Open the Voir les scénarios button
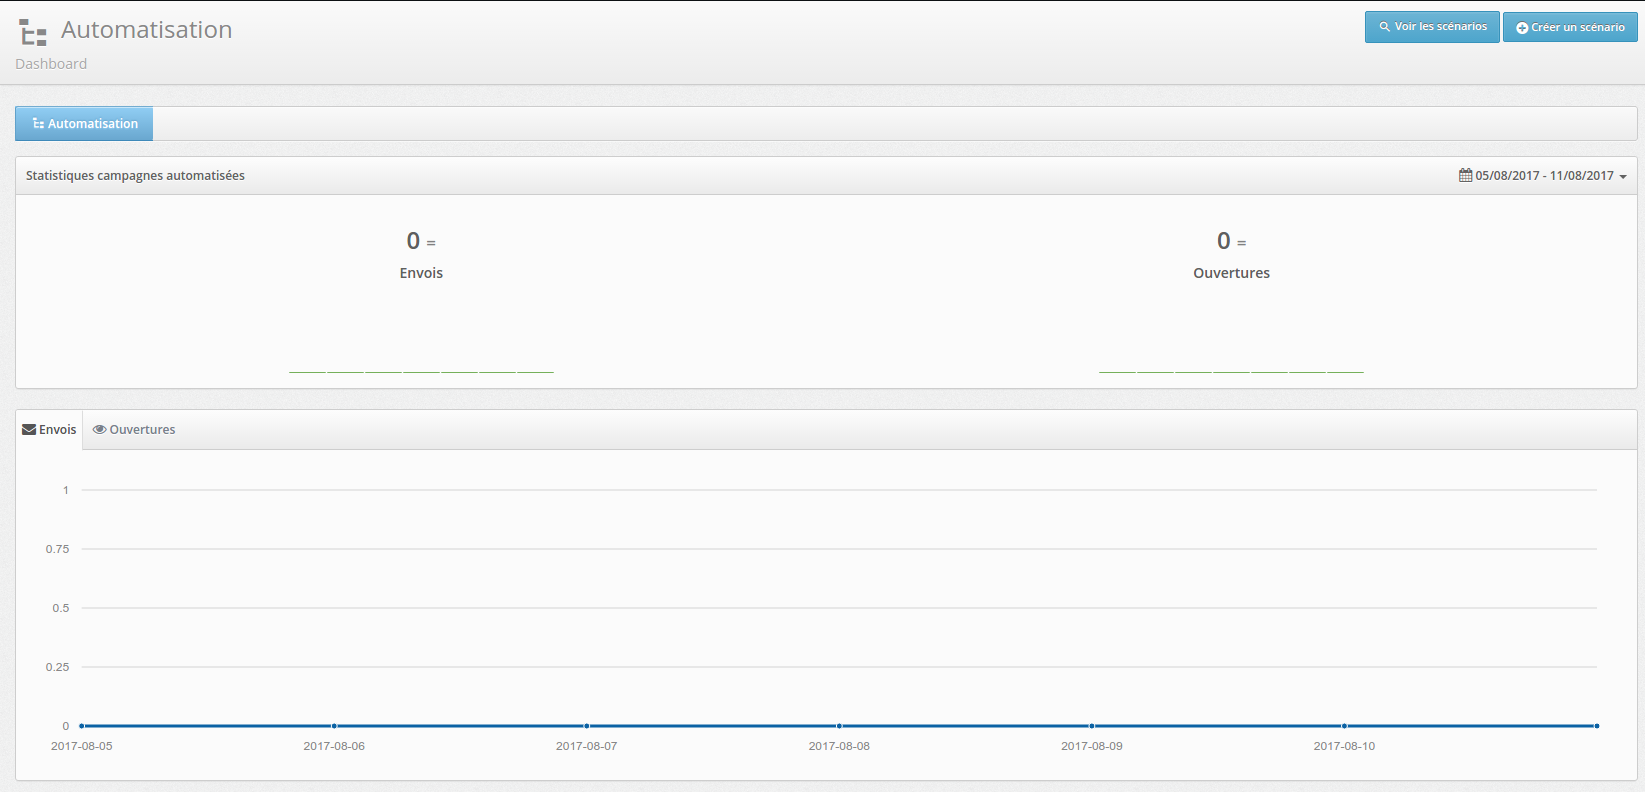1645x792 pixels. pos(1431,27)
